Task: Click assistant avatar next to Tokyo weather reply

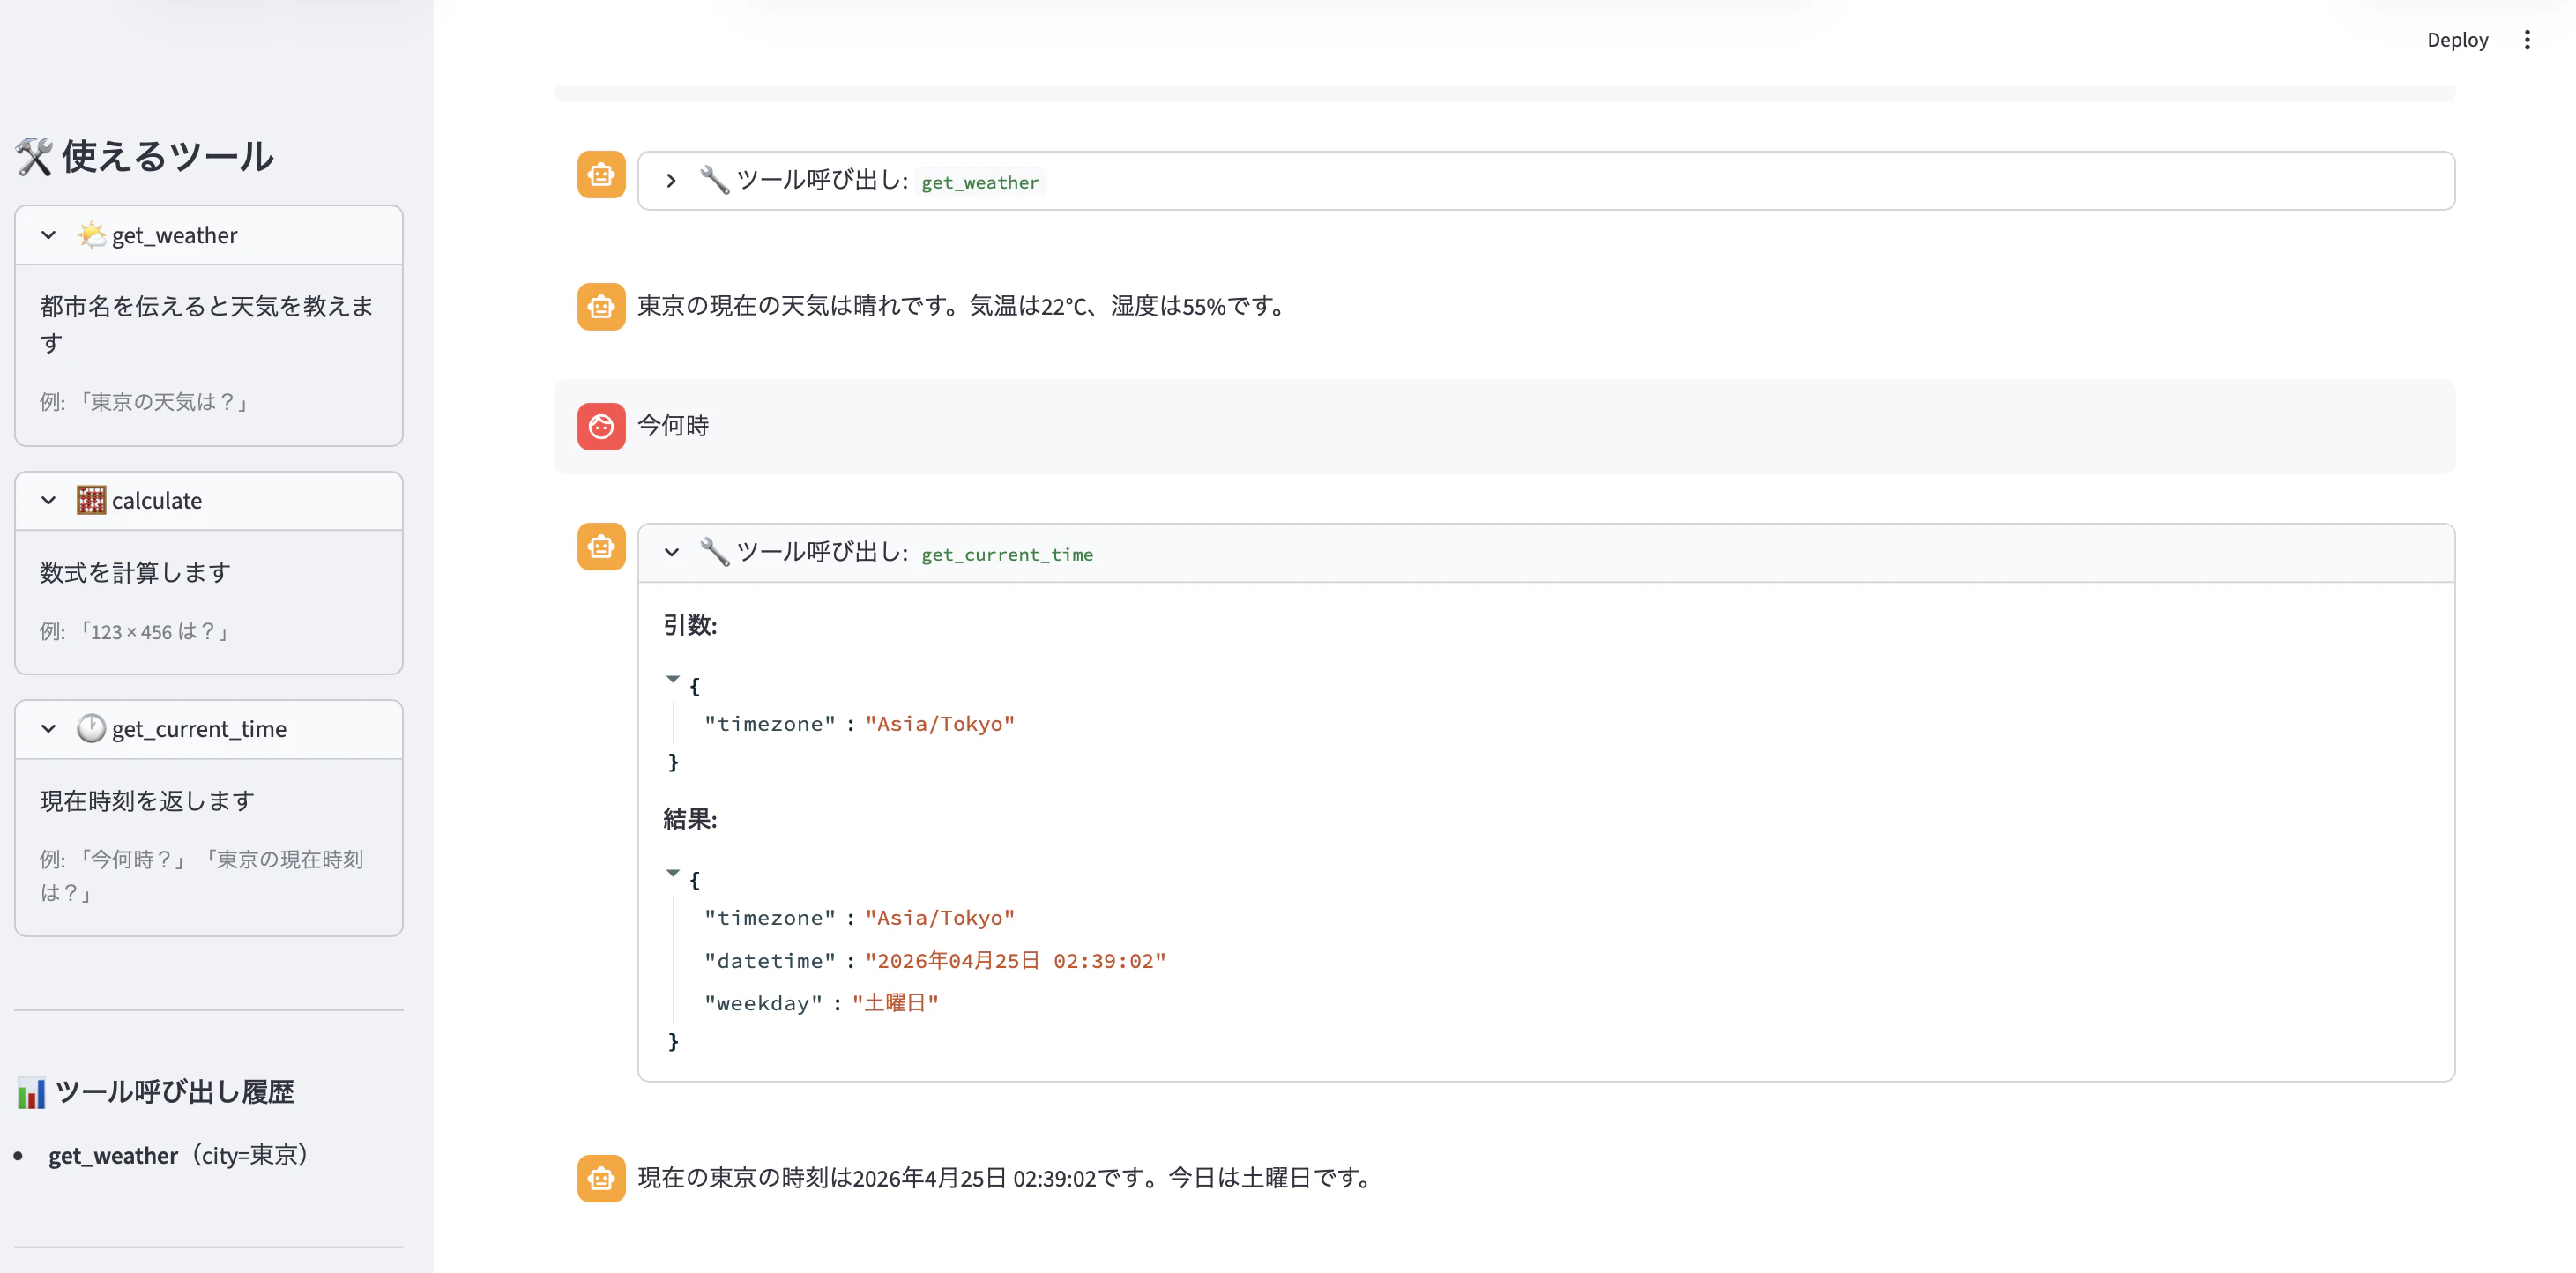Action: pyautogui.click(x=601, y=306)
